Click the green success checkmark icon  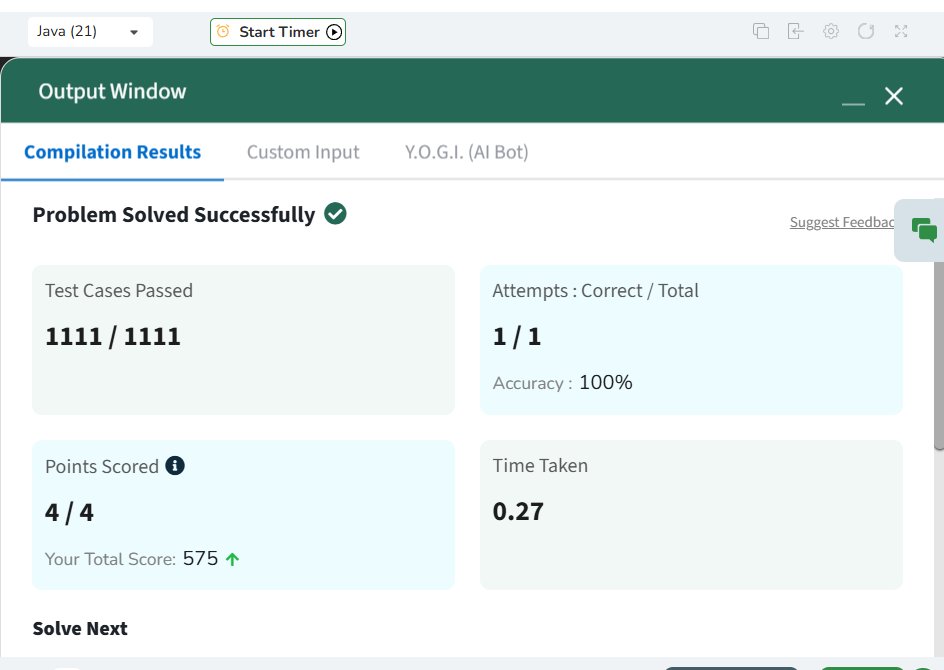335,214
